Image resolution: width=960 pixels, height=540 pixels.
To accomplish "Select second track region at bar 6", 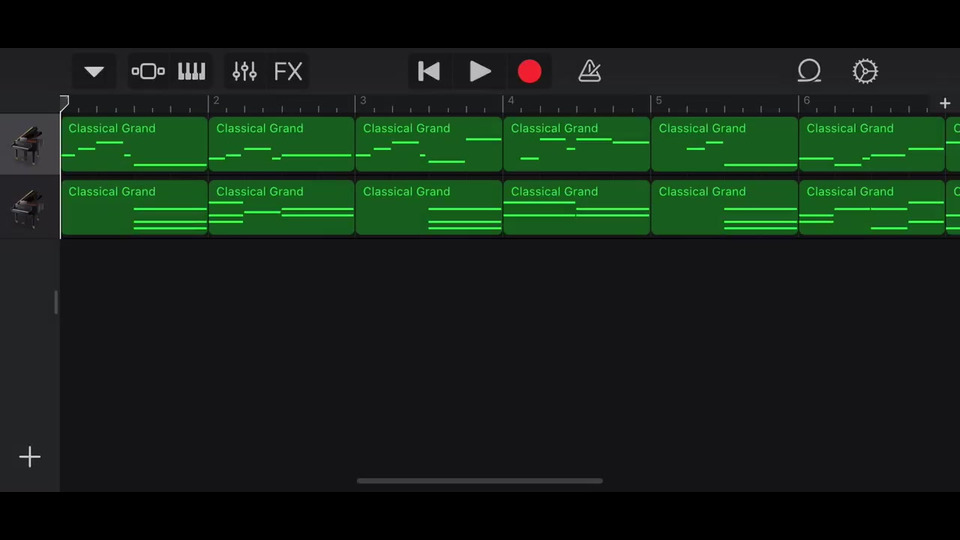I will (872, 208).
